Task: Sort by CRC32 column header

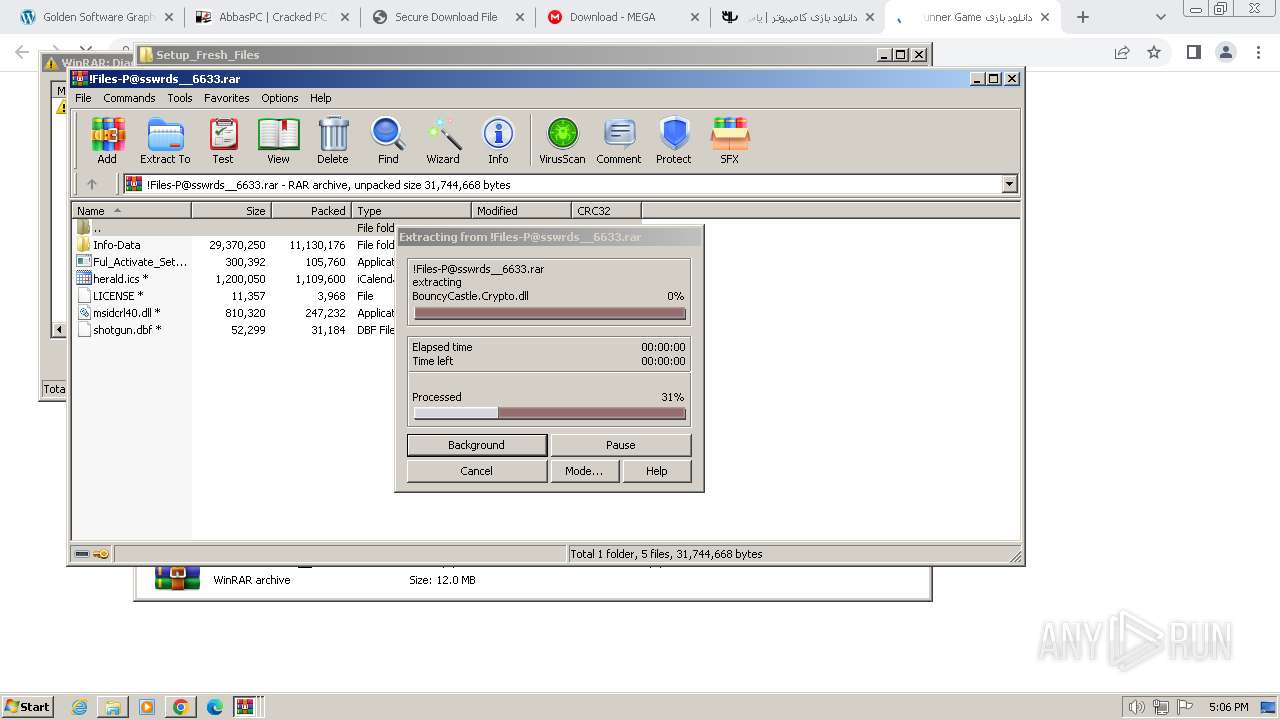Action: 606,210
